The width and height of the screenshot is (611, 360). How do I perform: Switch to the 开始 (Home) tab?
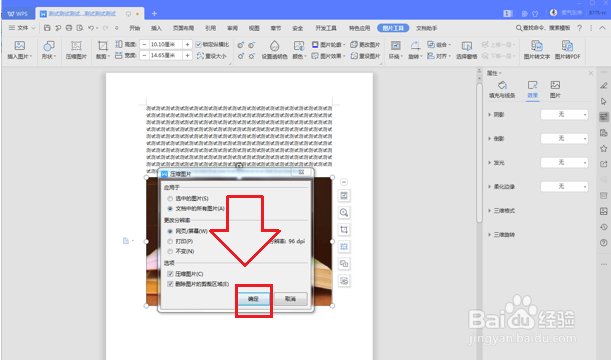(x=134, y=28)
